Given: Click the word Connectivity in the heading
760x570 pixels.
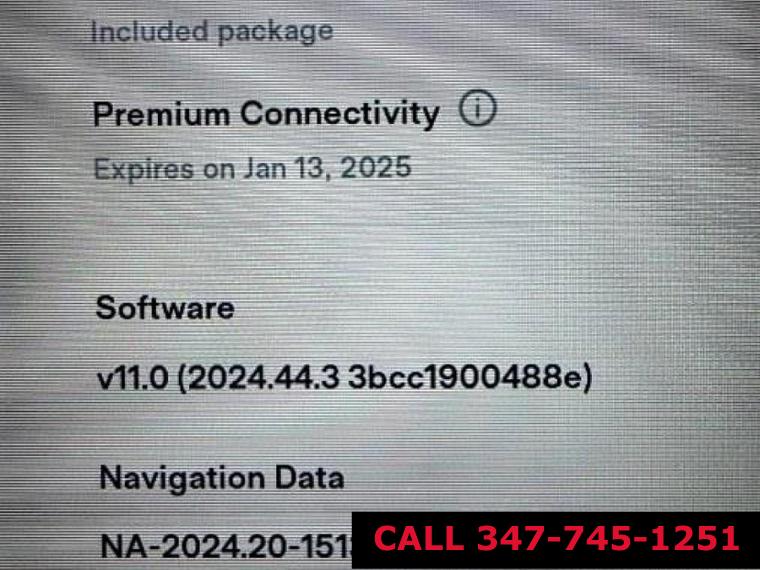Looking at the screenshot, I should pos(340,114).
